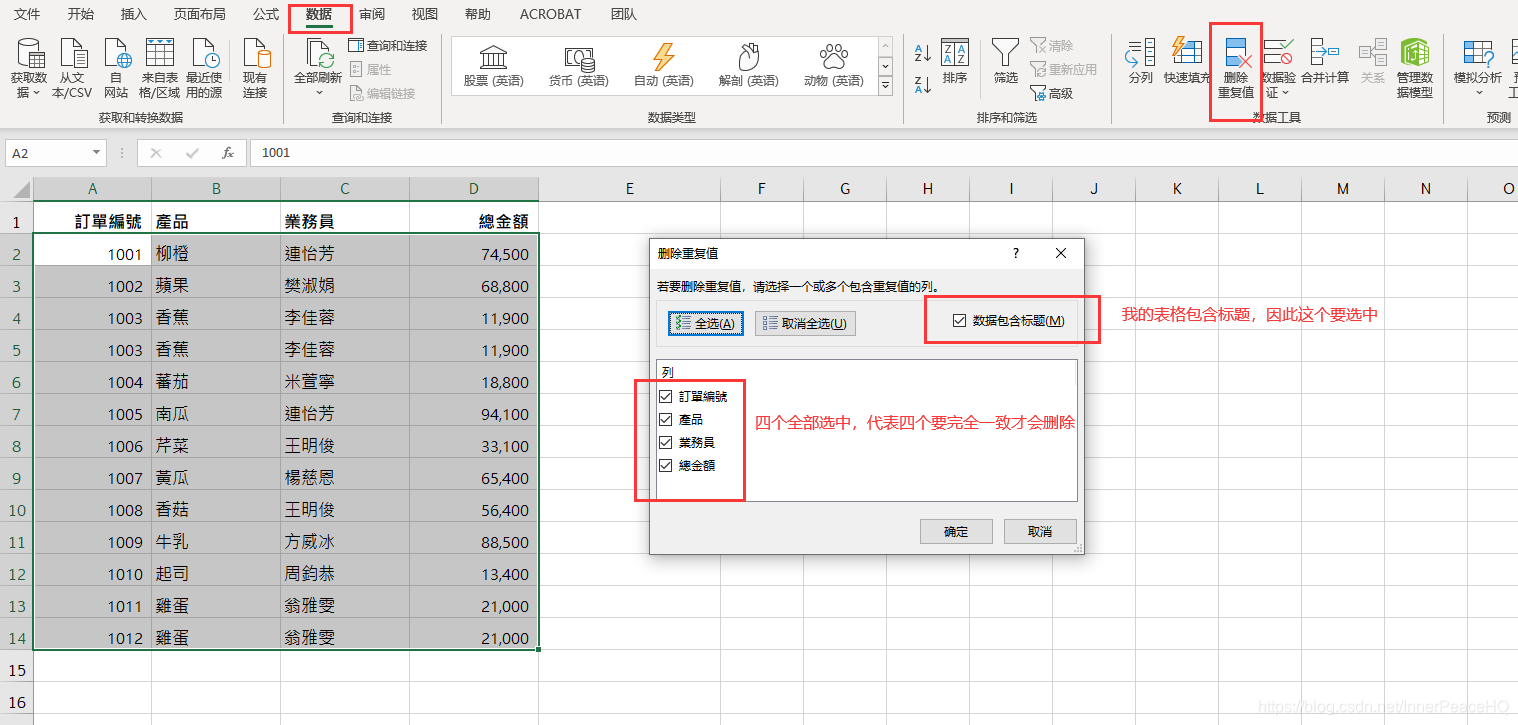Click cell with value 94,100
The height and width of the screenshot is (725, 1518).
[474, 414]
